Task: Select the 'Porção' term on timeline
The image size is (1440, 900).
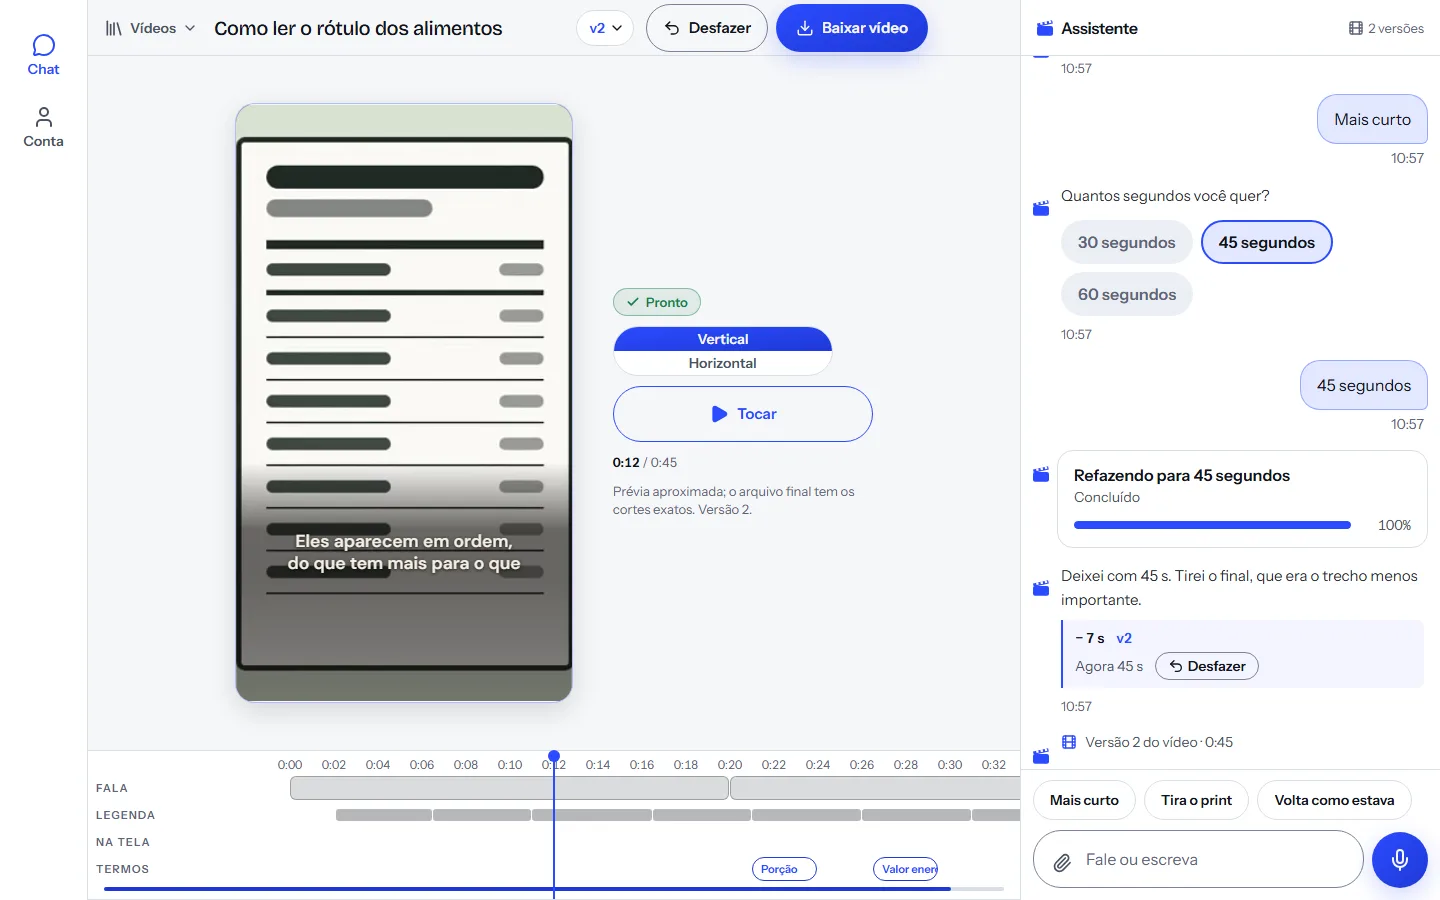Action: coord(784,869)
